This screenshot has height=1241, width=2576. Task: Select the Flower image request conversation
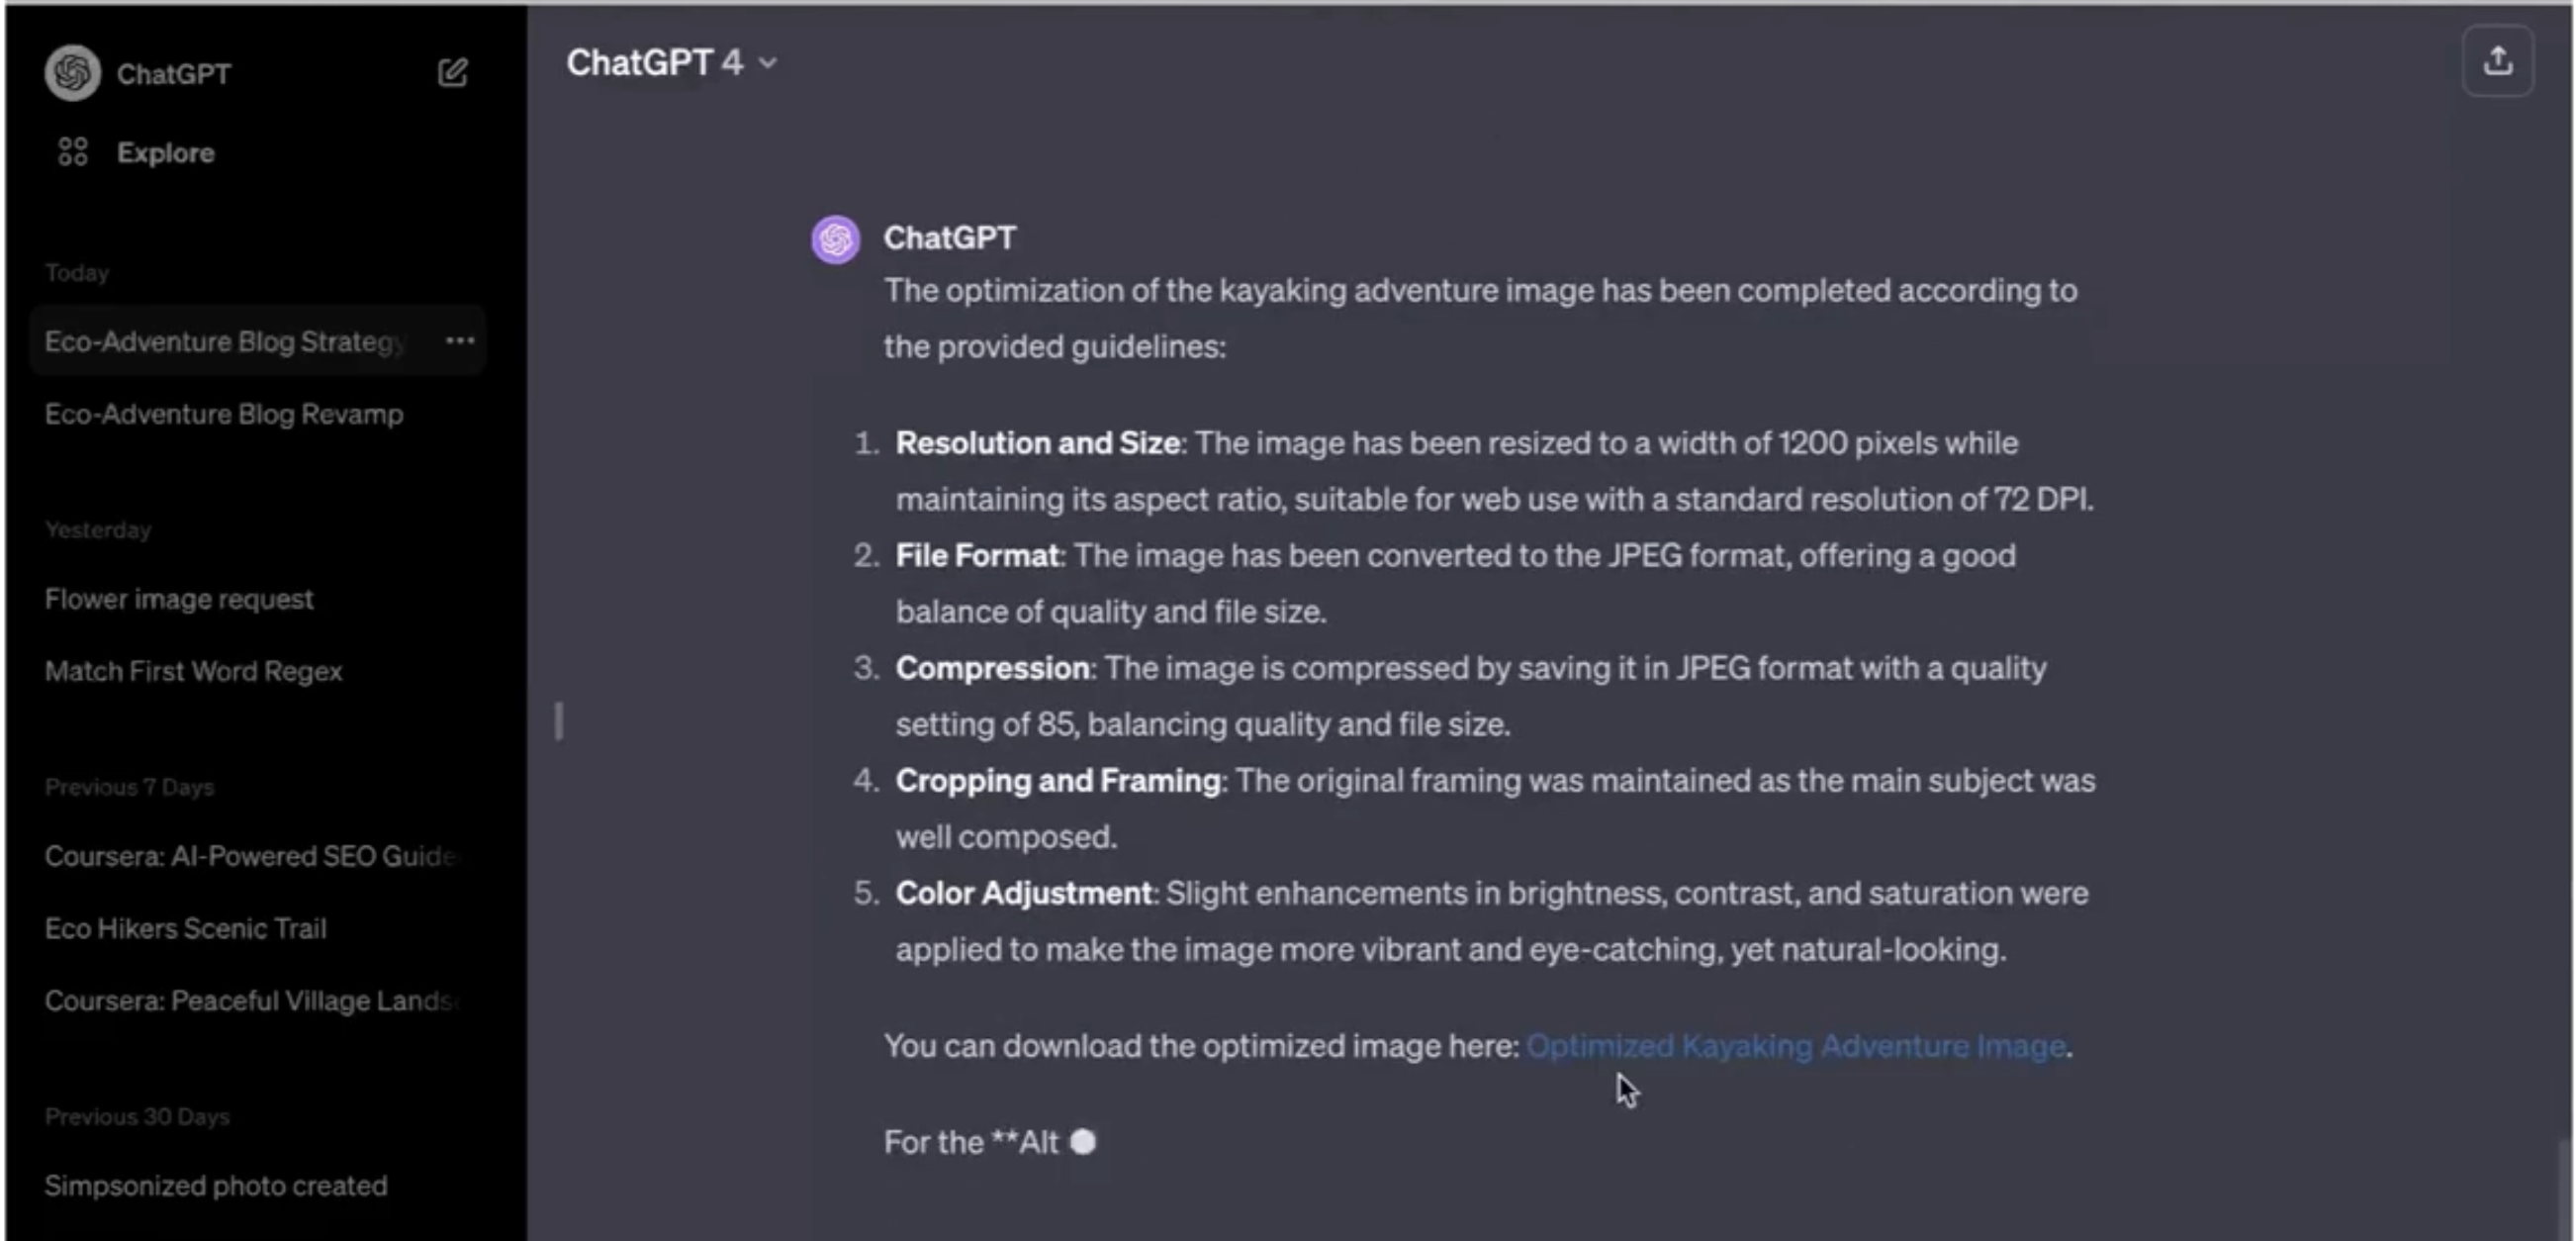(x=179, y=599)
